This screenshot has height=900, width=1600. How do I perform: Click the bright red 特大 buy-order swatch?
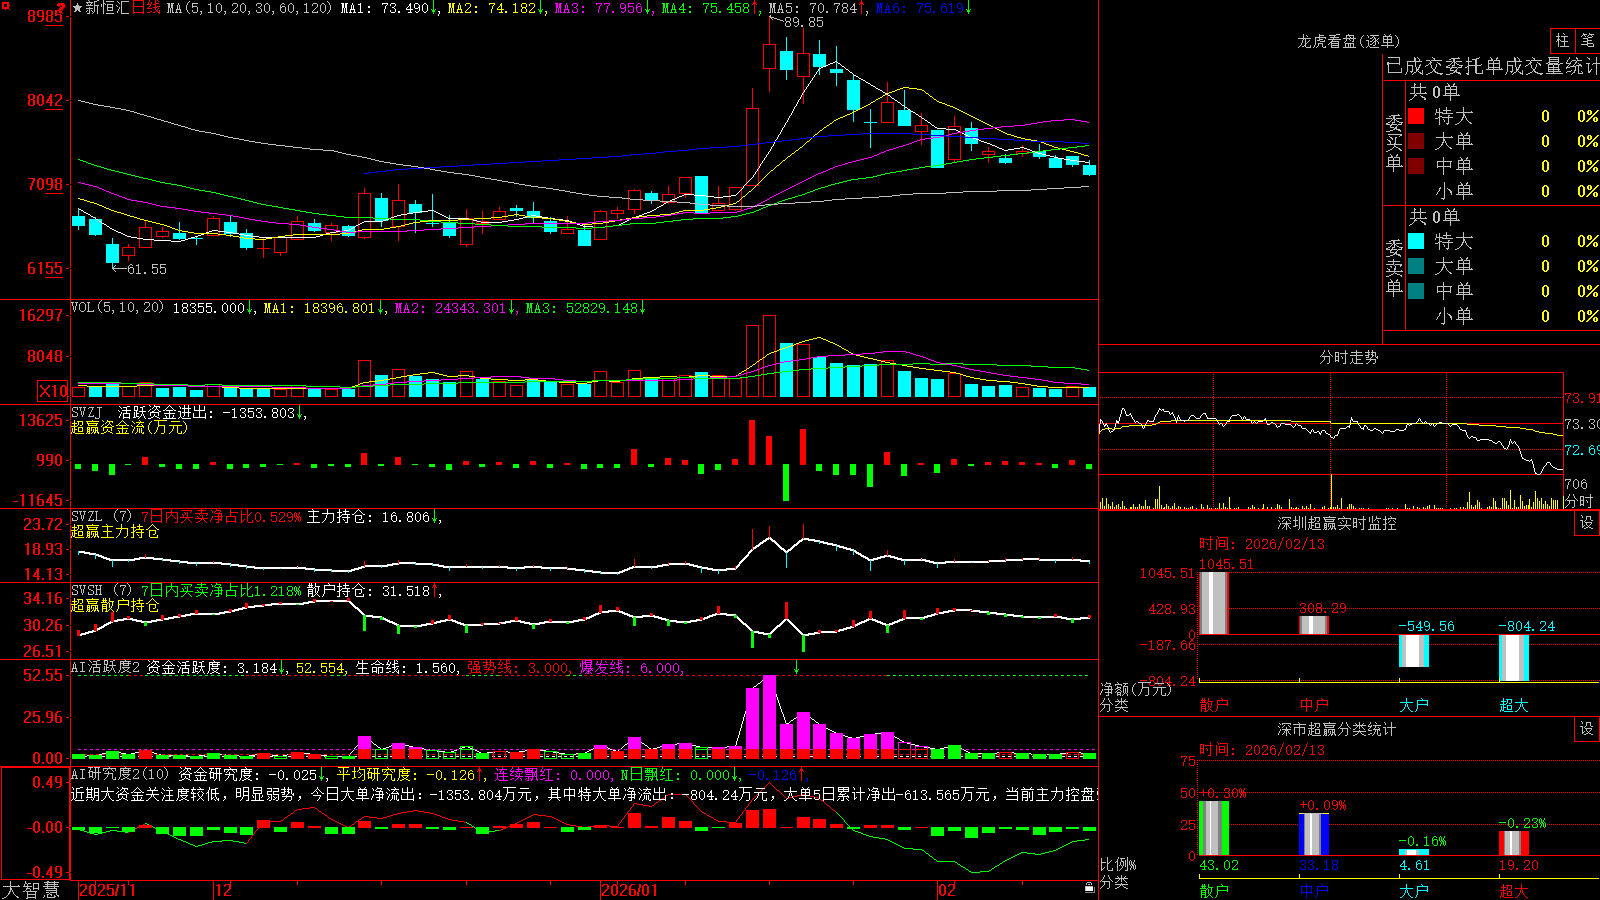tap(1416, 116)
